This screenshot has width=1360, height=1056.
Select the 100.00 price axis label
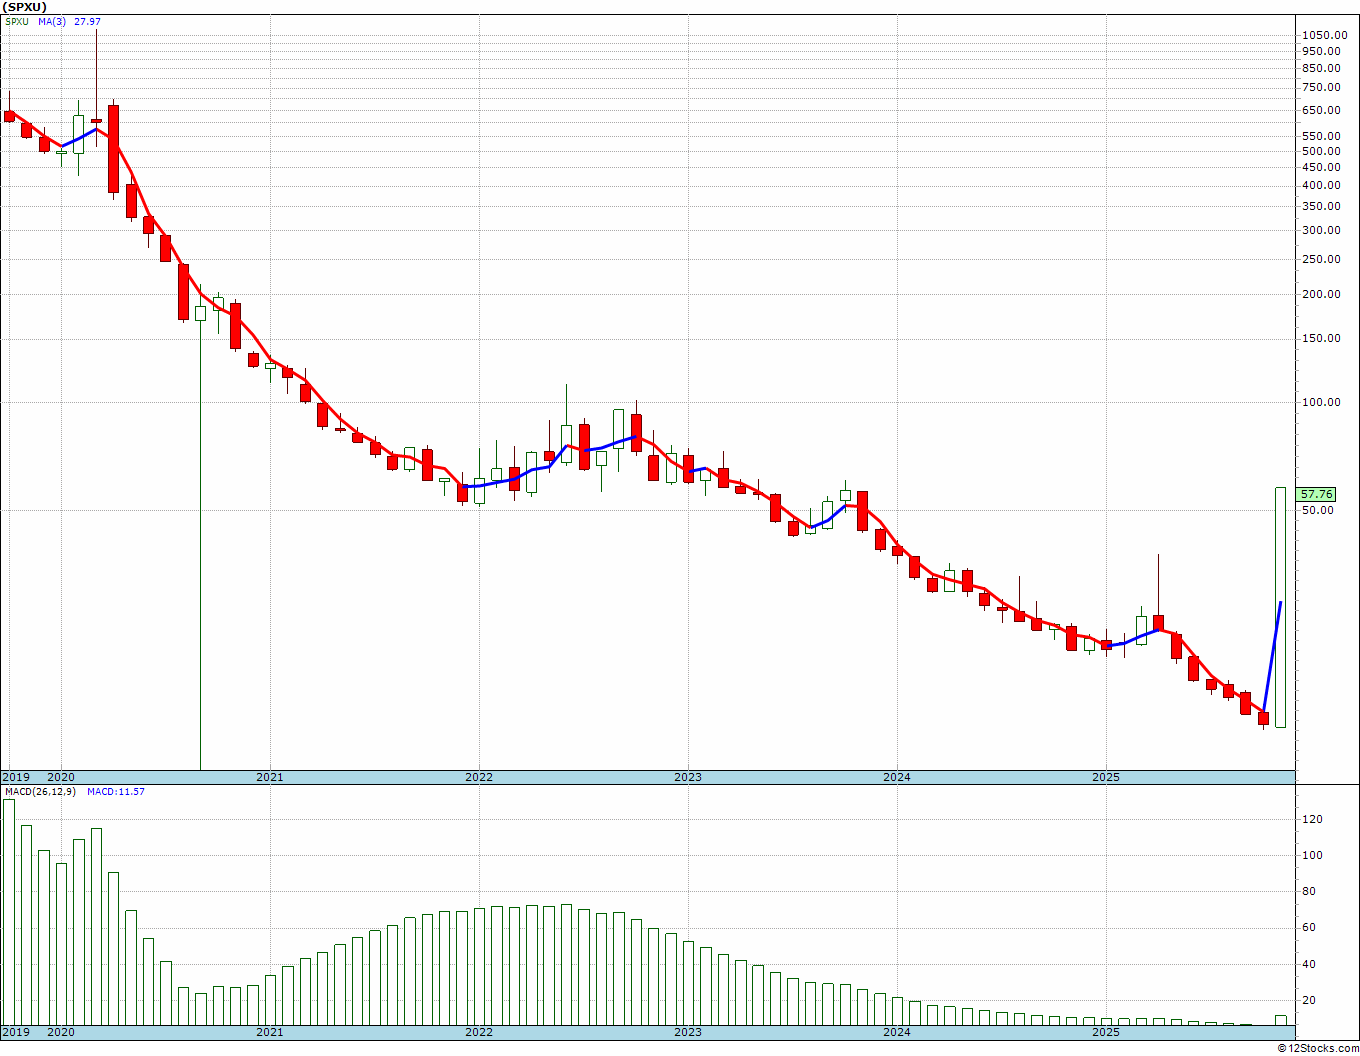(x=1321, y=402)
